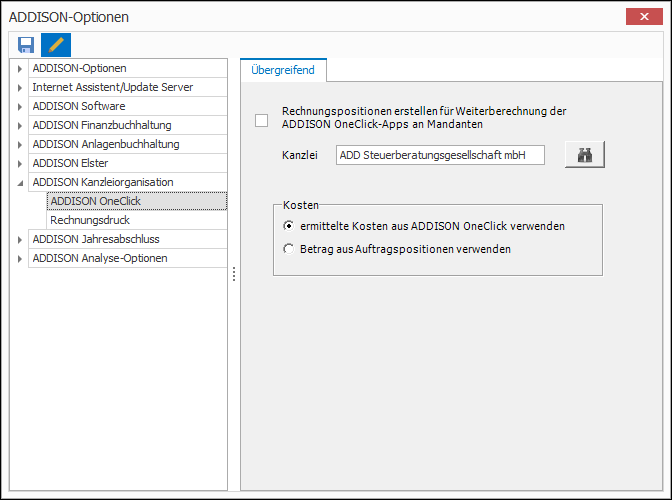Toggle the pencil edit mode icon
The image size is (672, 500).
56,45
